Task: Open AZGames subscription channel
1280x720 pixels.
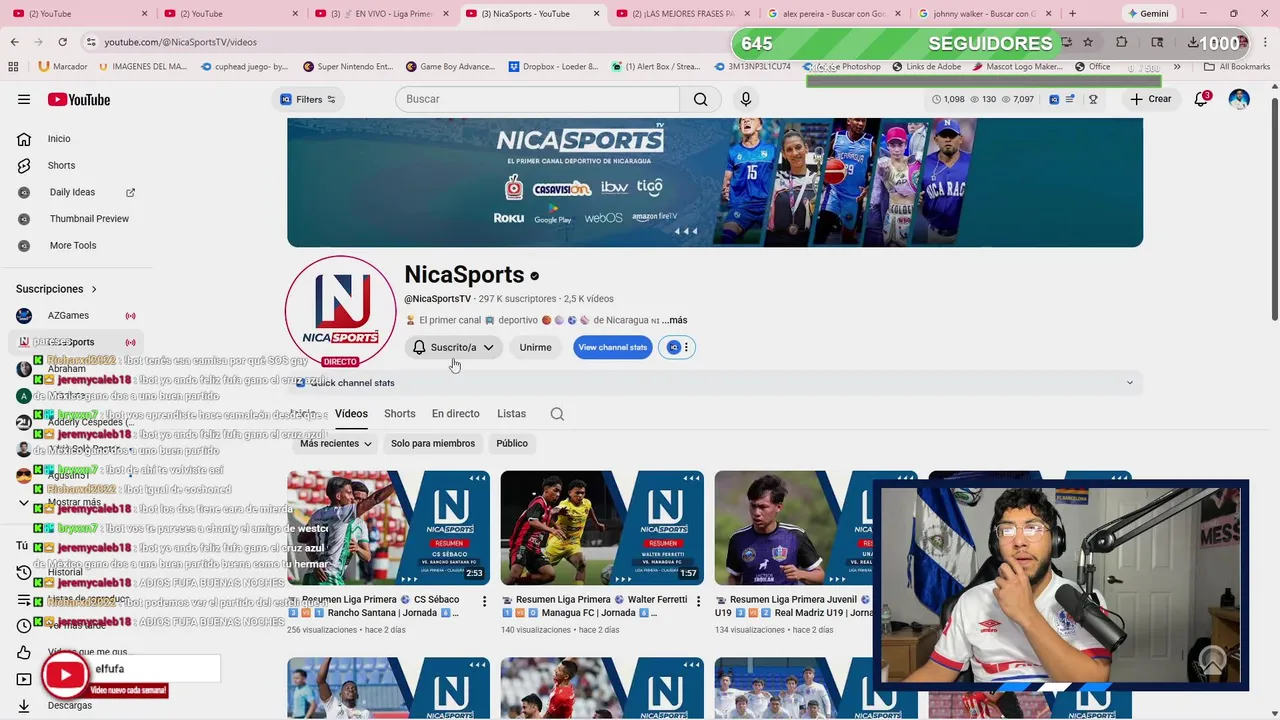Action: tap(68, 315)
